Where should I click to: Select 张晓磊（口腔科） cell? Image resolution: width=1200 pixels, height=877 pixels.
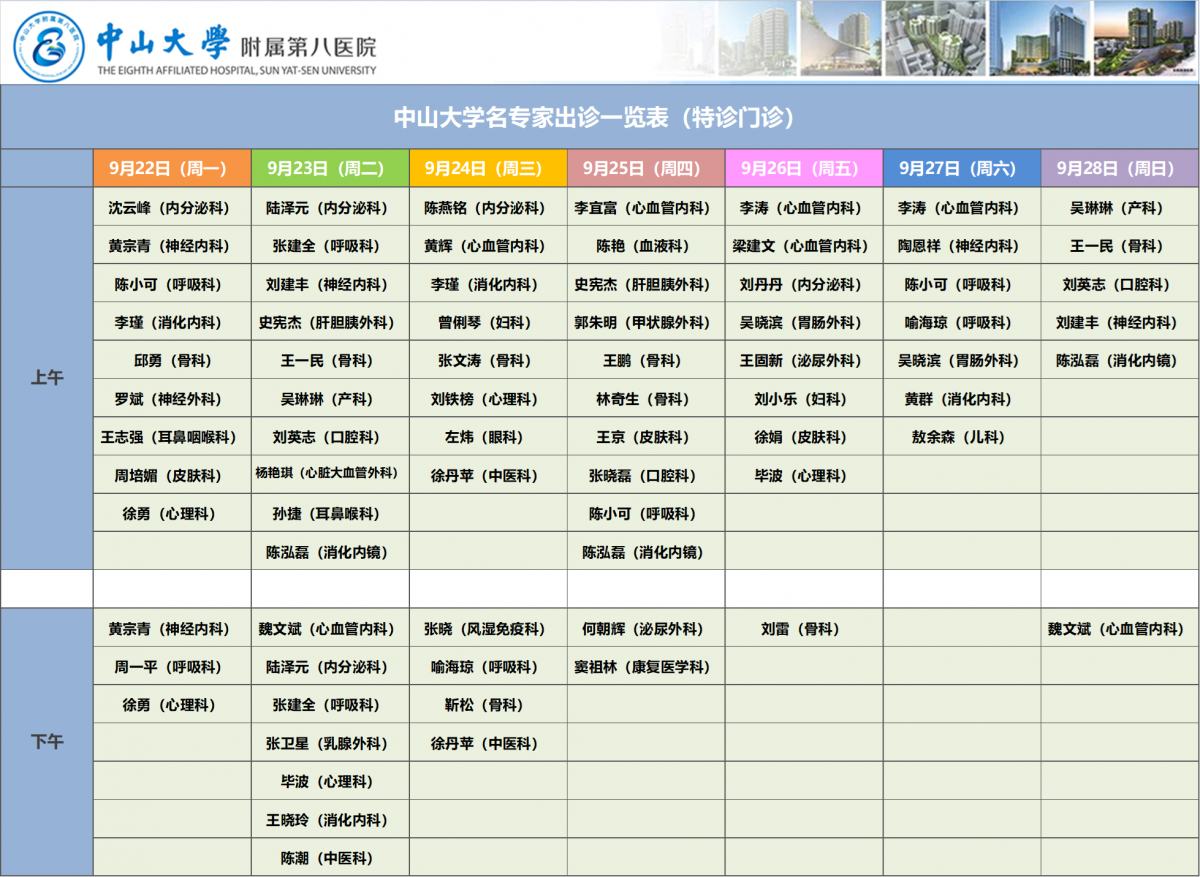click(x=646, y=475)
